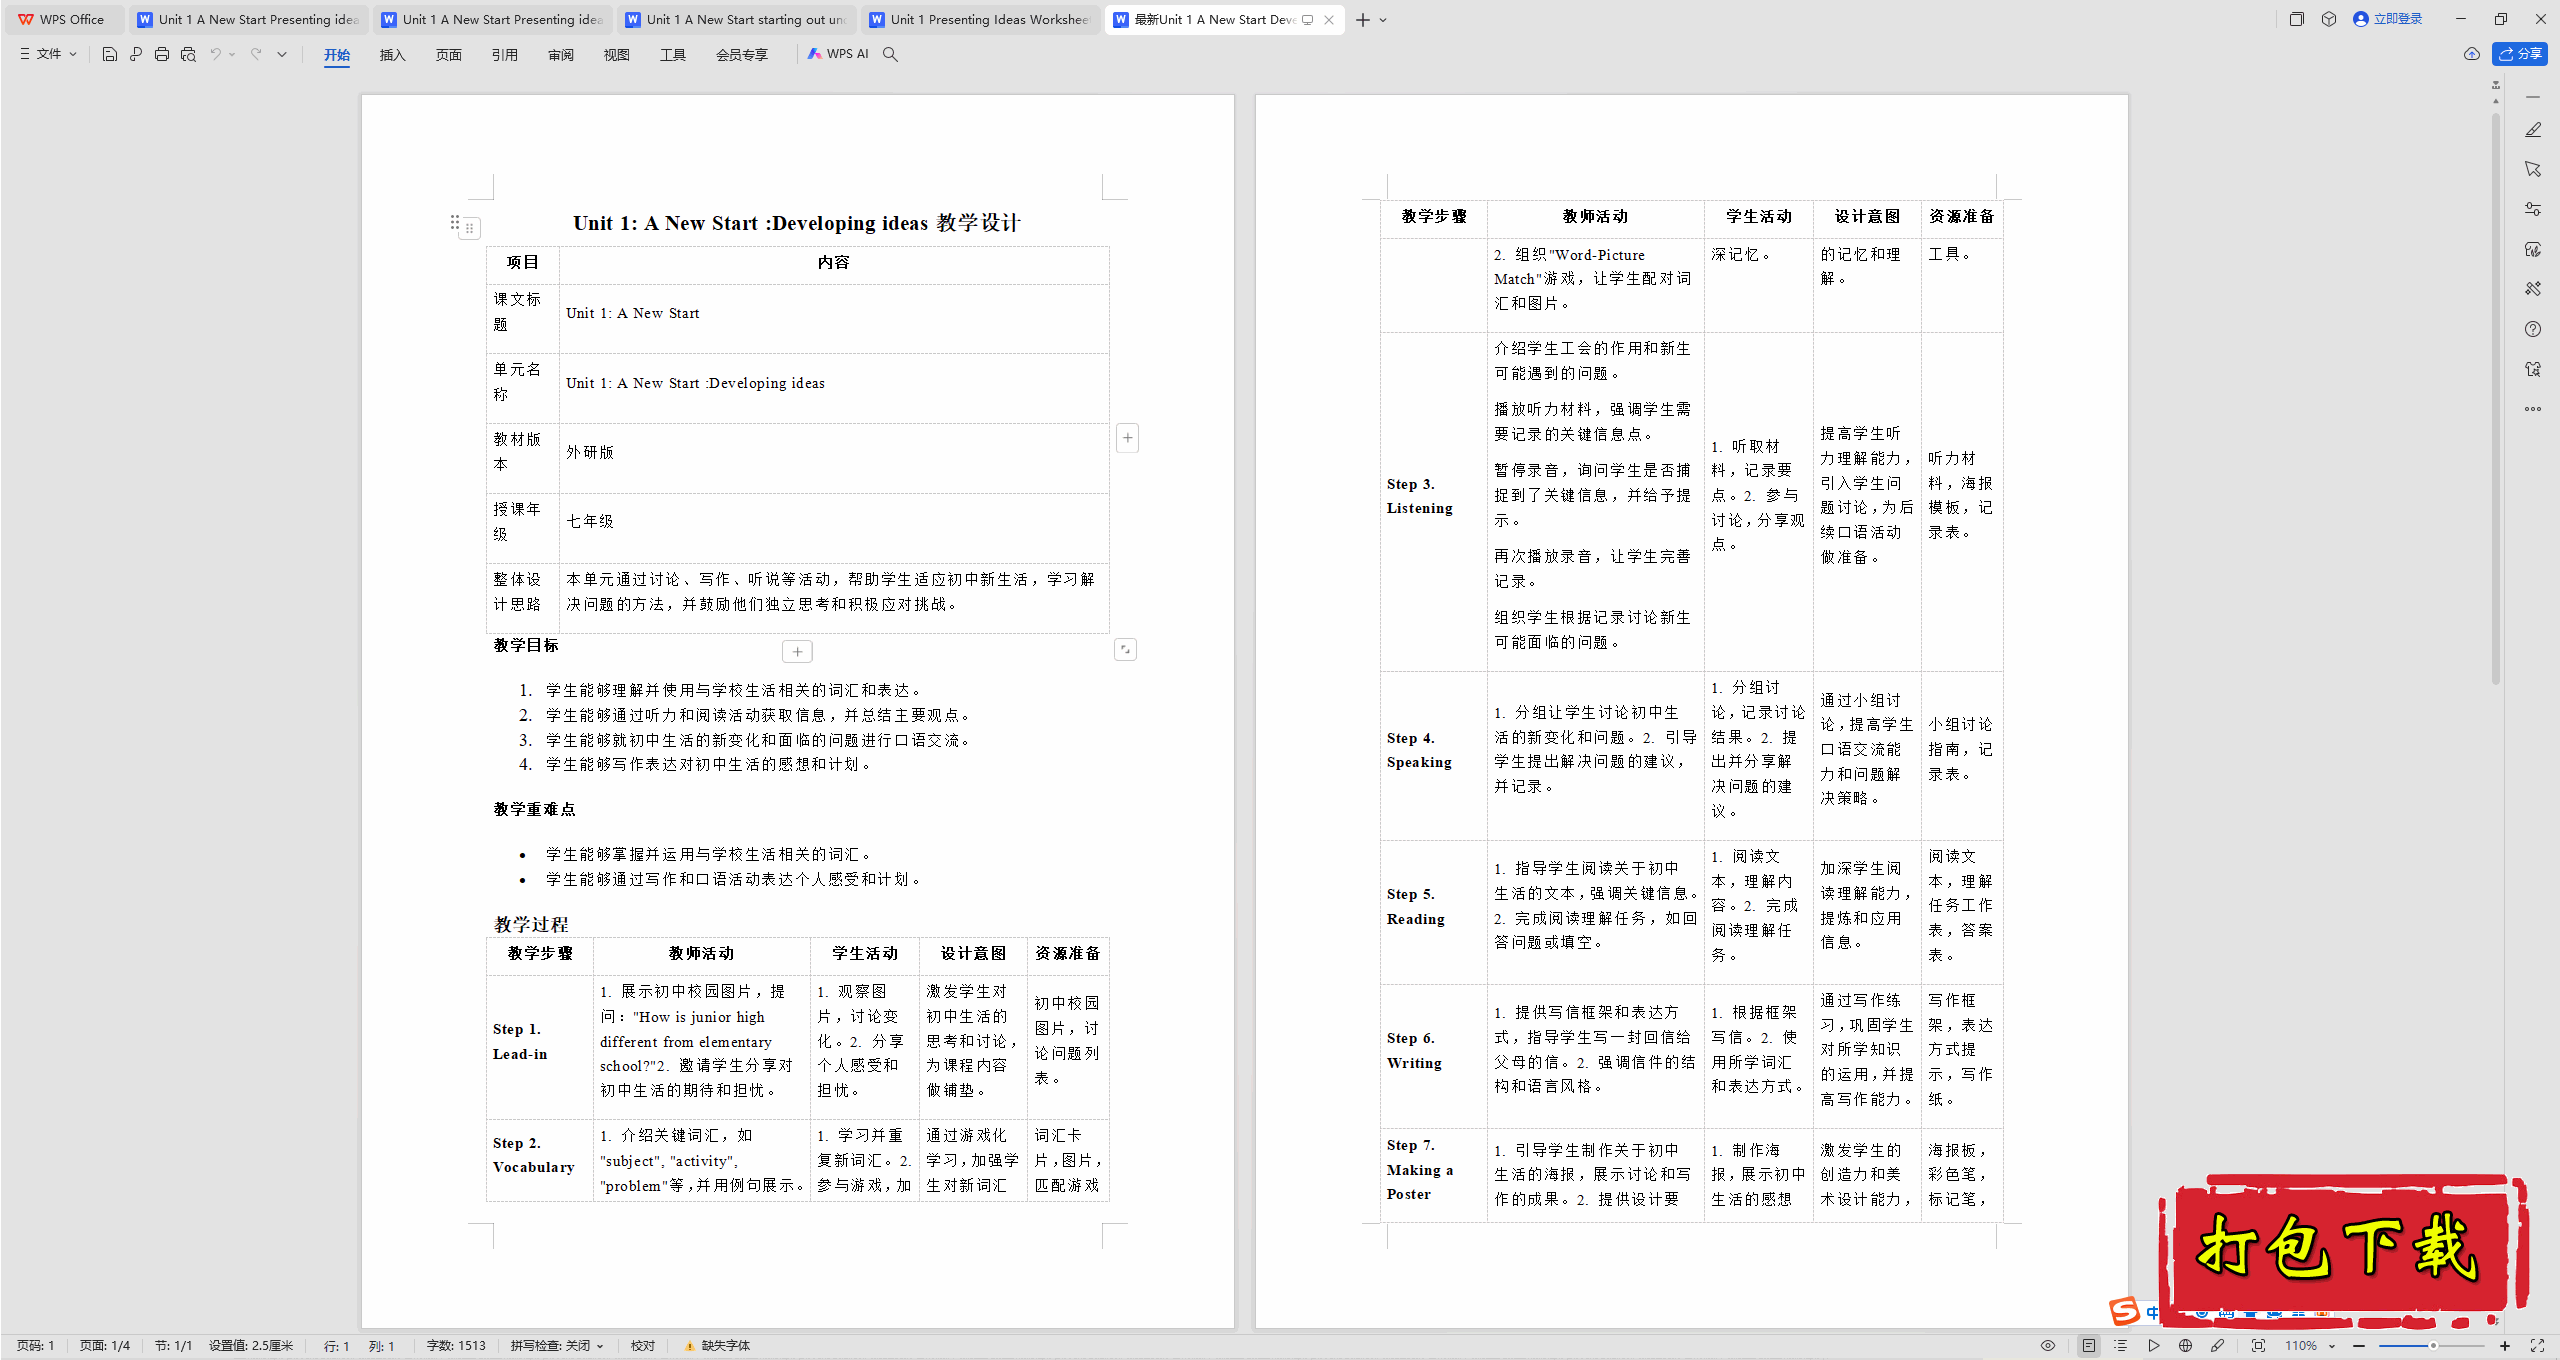2560x1360 pixels.
Task: Open the 文件 file menu
Action: tap(48, 54)
